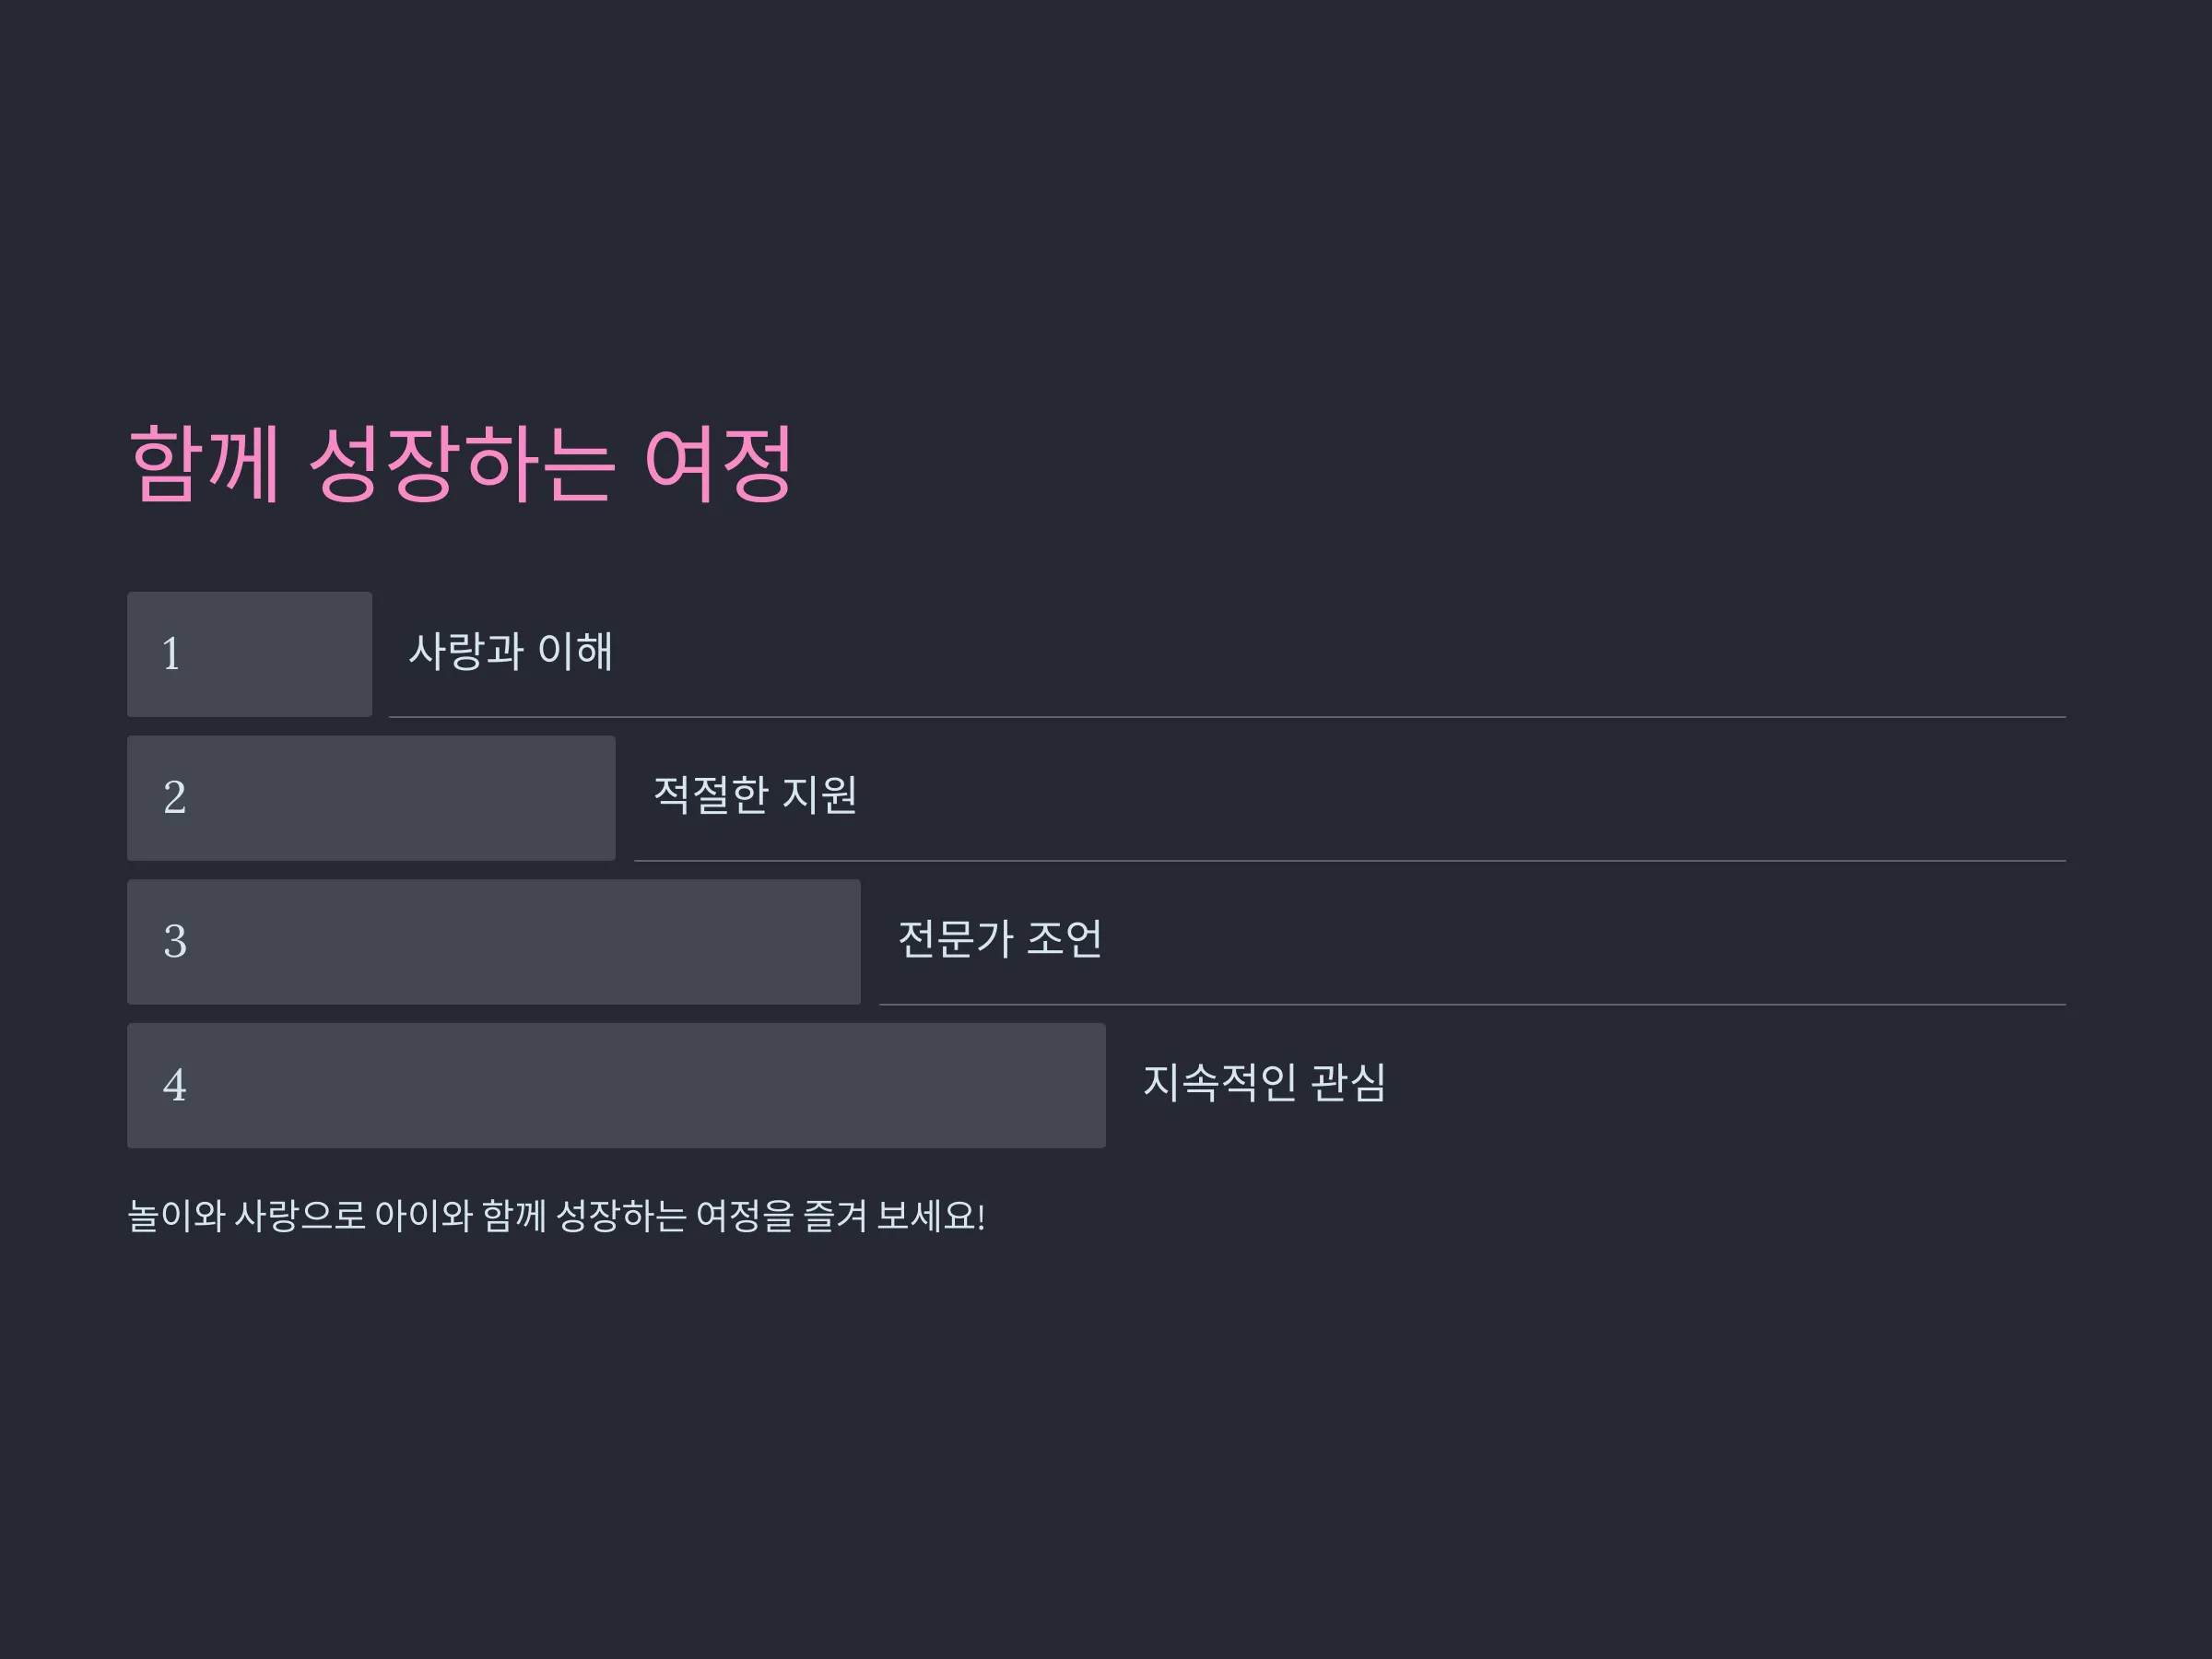Viewport: 2212px width, 1659px height.
Task: Click the 적절한 지원 label
Action: (x=755, y=795)
